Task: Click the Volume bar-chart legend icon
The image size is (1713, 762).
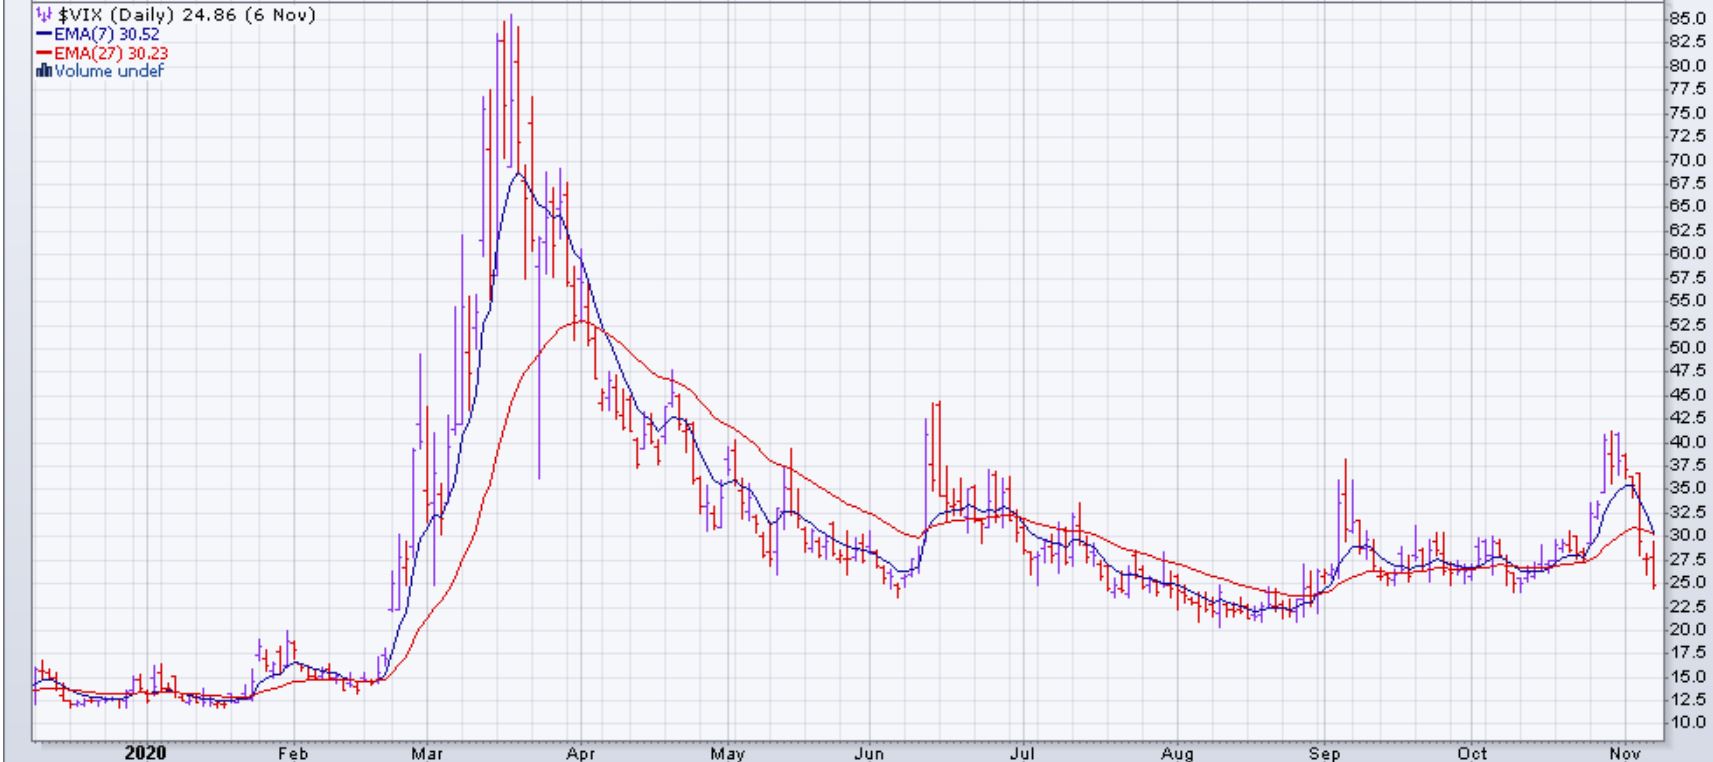Action: tap(42, 71)
